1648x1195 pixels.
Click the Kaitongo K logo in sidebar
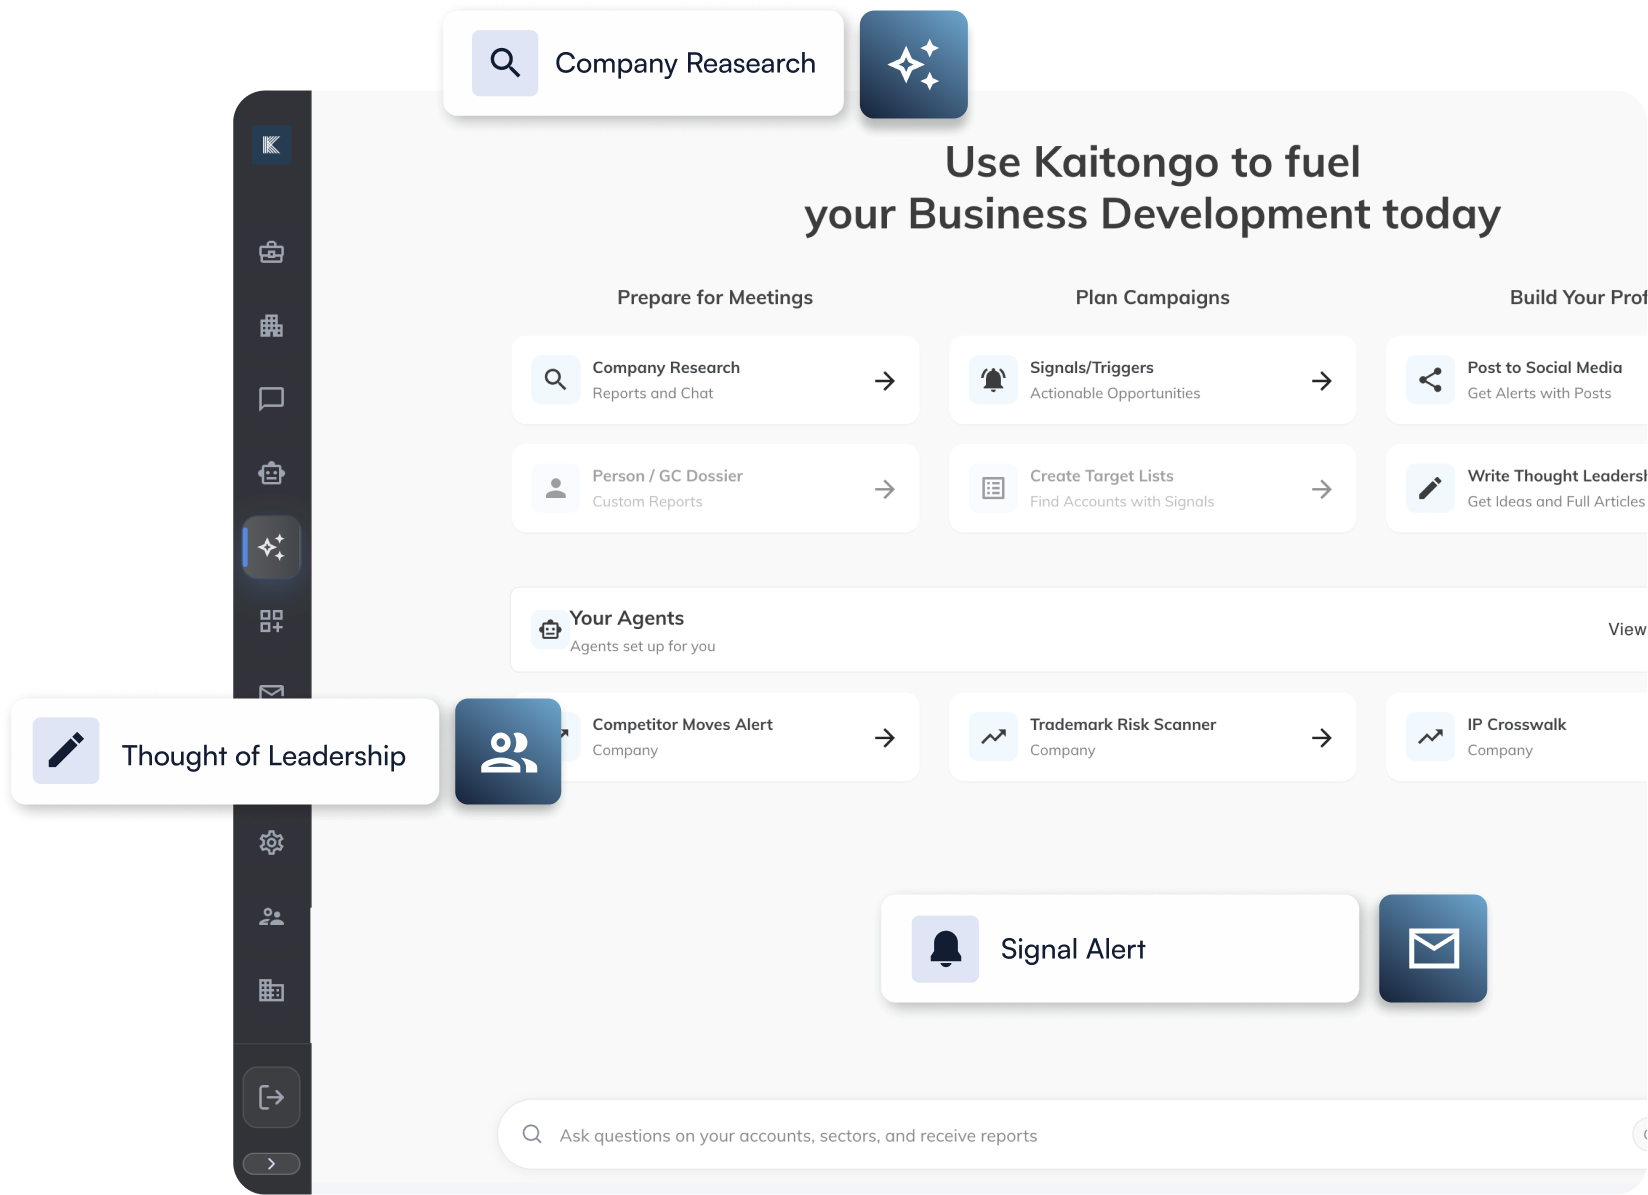point(271,145)
